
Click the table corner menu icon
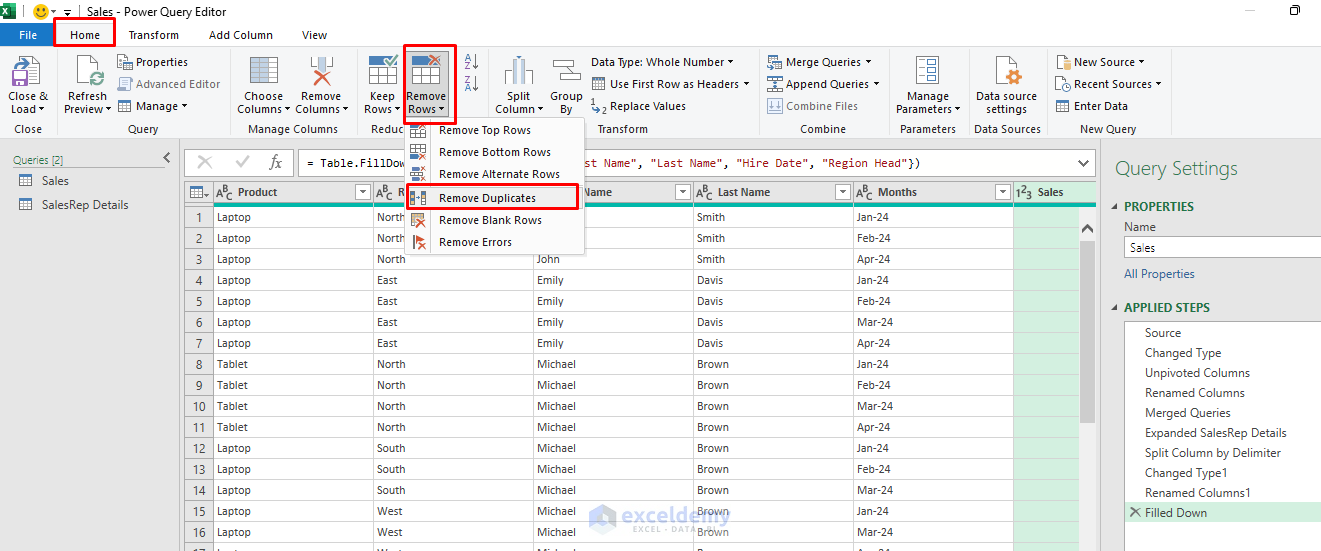[198, 192]
